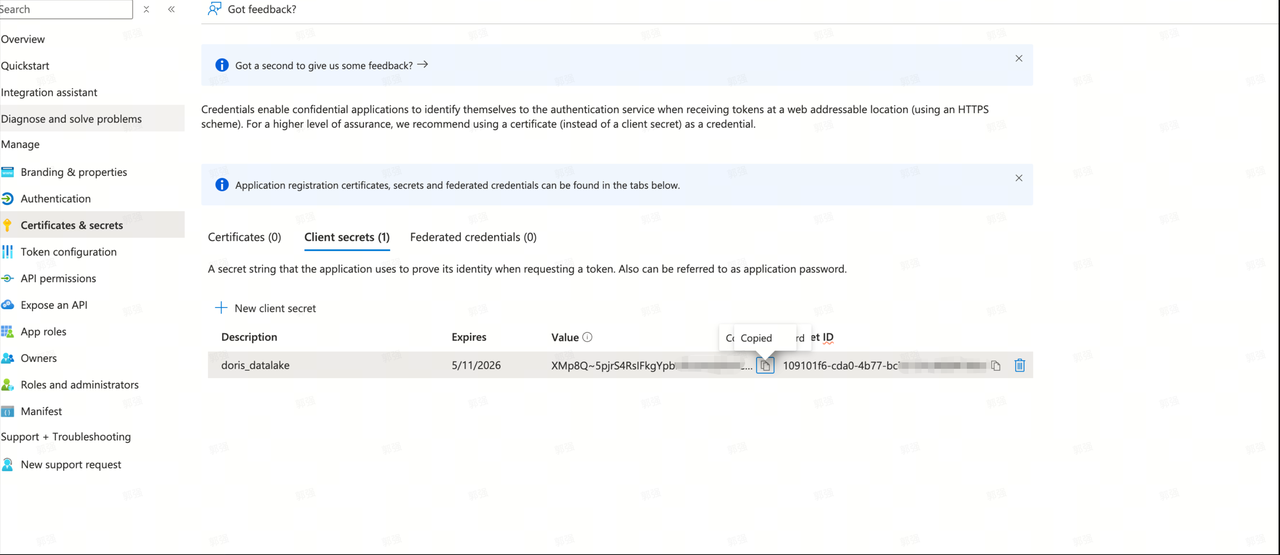Copy the Secret ID to clipboard
This screenshot has height=555, width=1280.
(996, 366)
